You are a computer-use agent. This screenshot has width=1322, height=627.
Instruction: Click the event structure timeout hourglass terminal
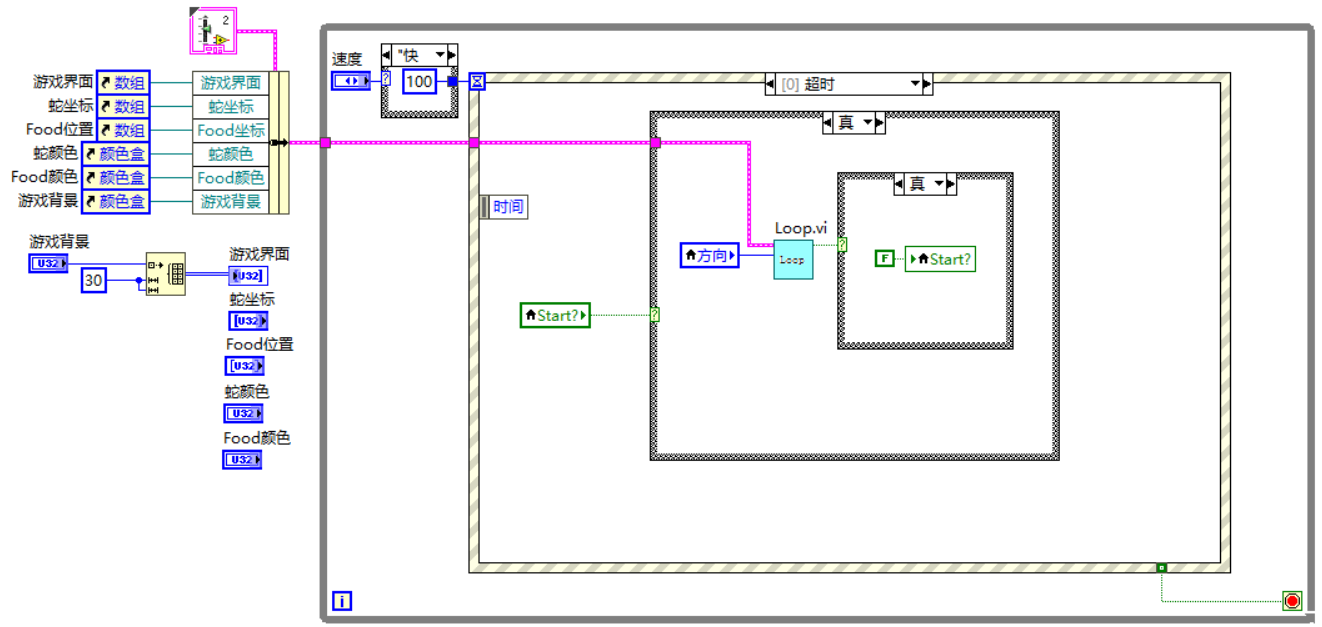(478, 81)
